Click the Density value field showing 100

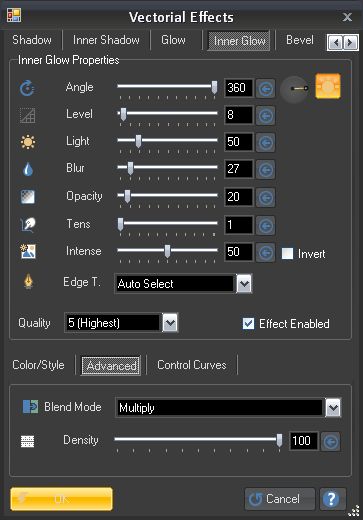click(304, 441)
